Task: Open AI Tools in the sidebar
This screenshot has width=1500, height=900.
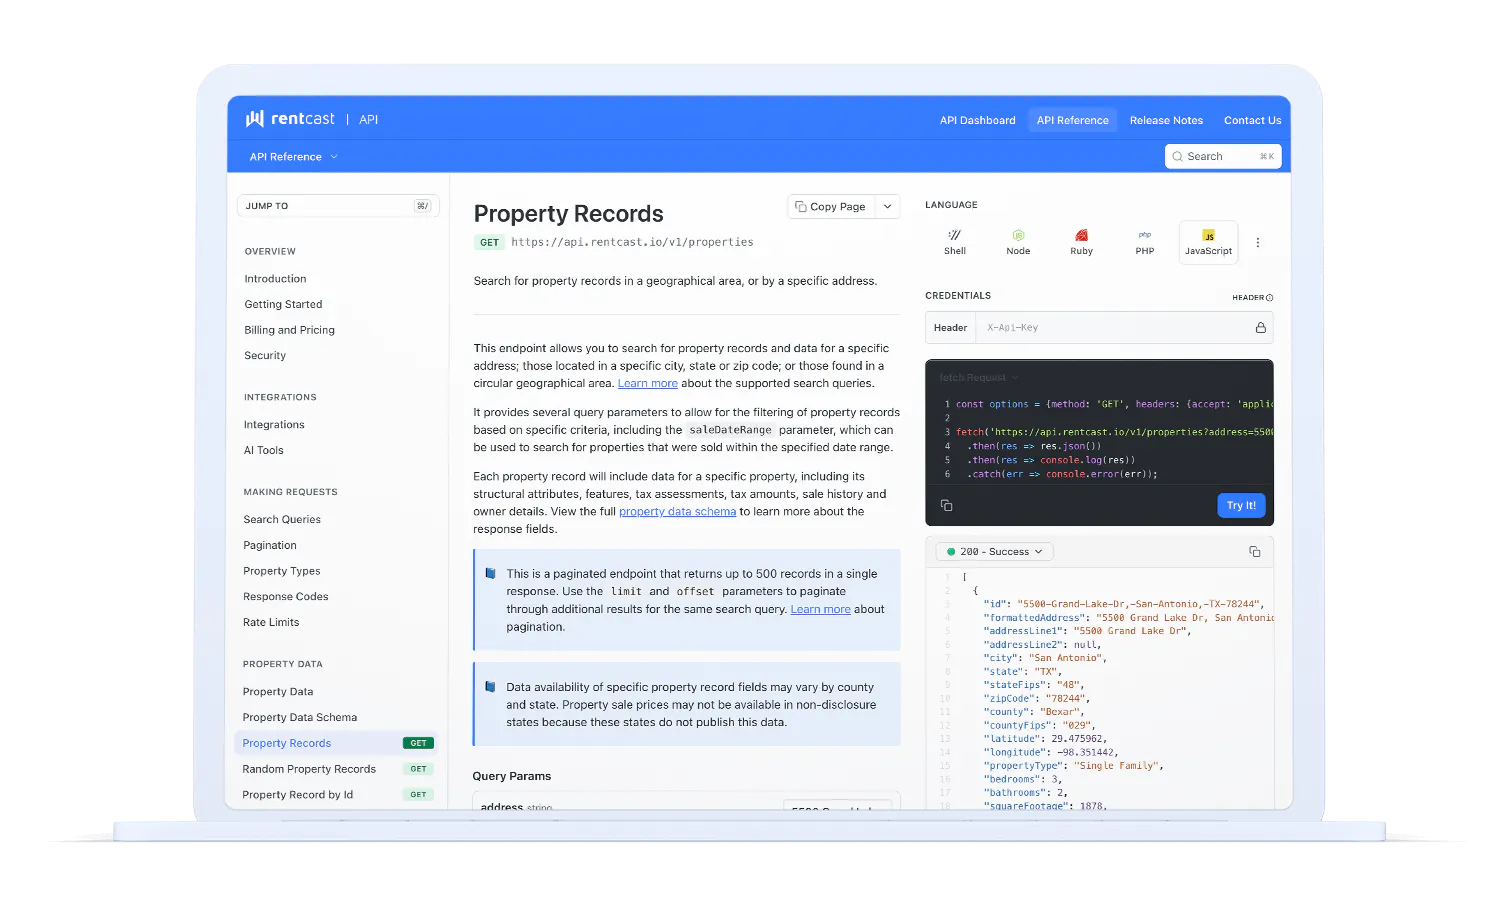Action: [x=263, y=451]
